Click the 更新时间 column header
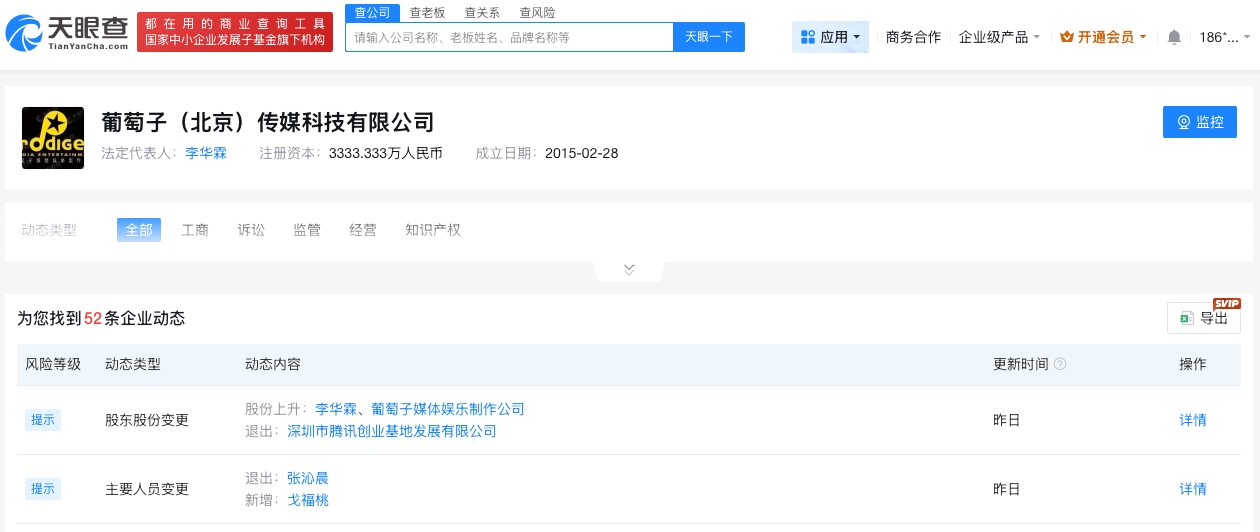This screenshot has height=532, width=1260. [1021, 364]
